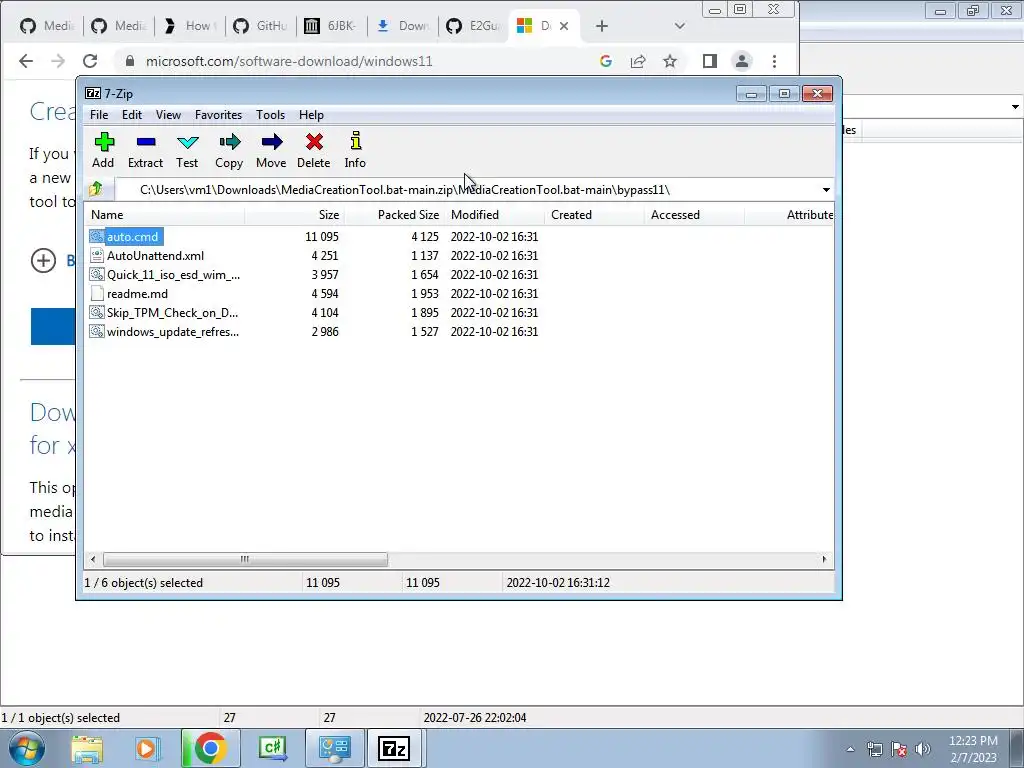This screenshot has width=1024, height=768.
Task: Open the Tools menu
Action: [270, 114]
